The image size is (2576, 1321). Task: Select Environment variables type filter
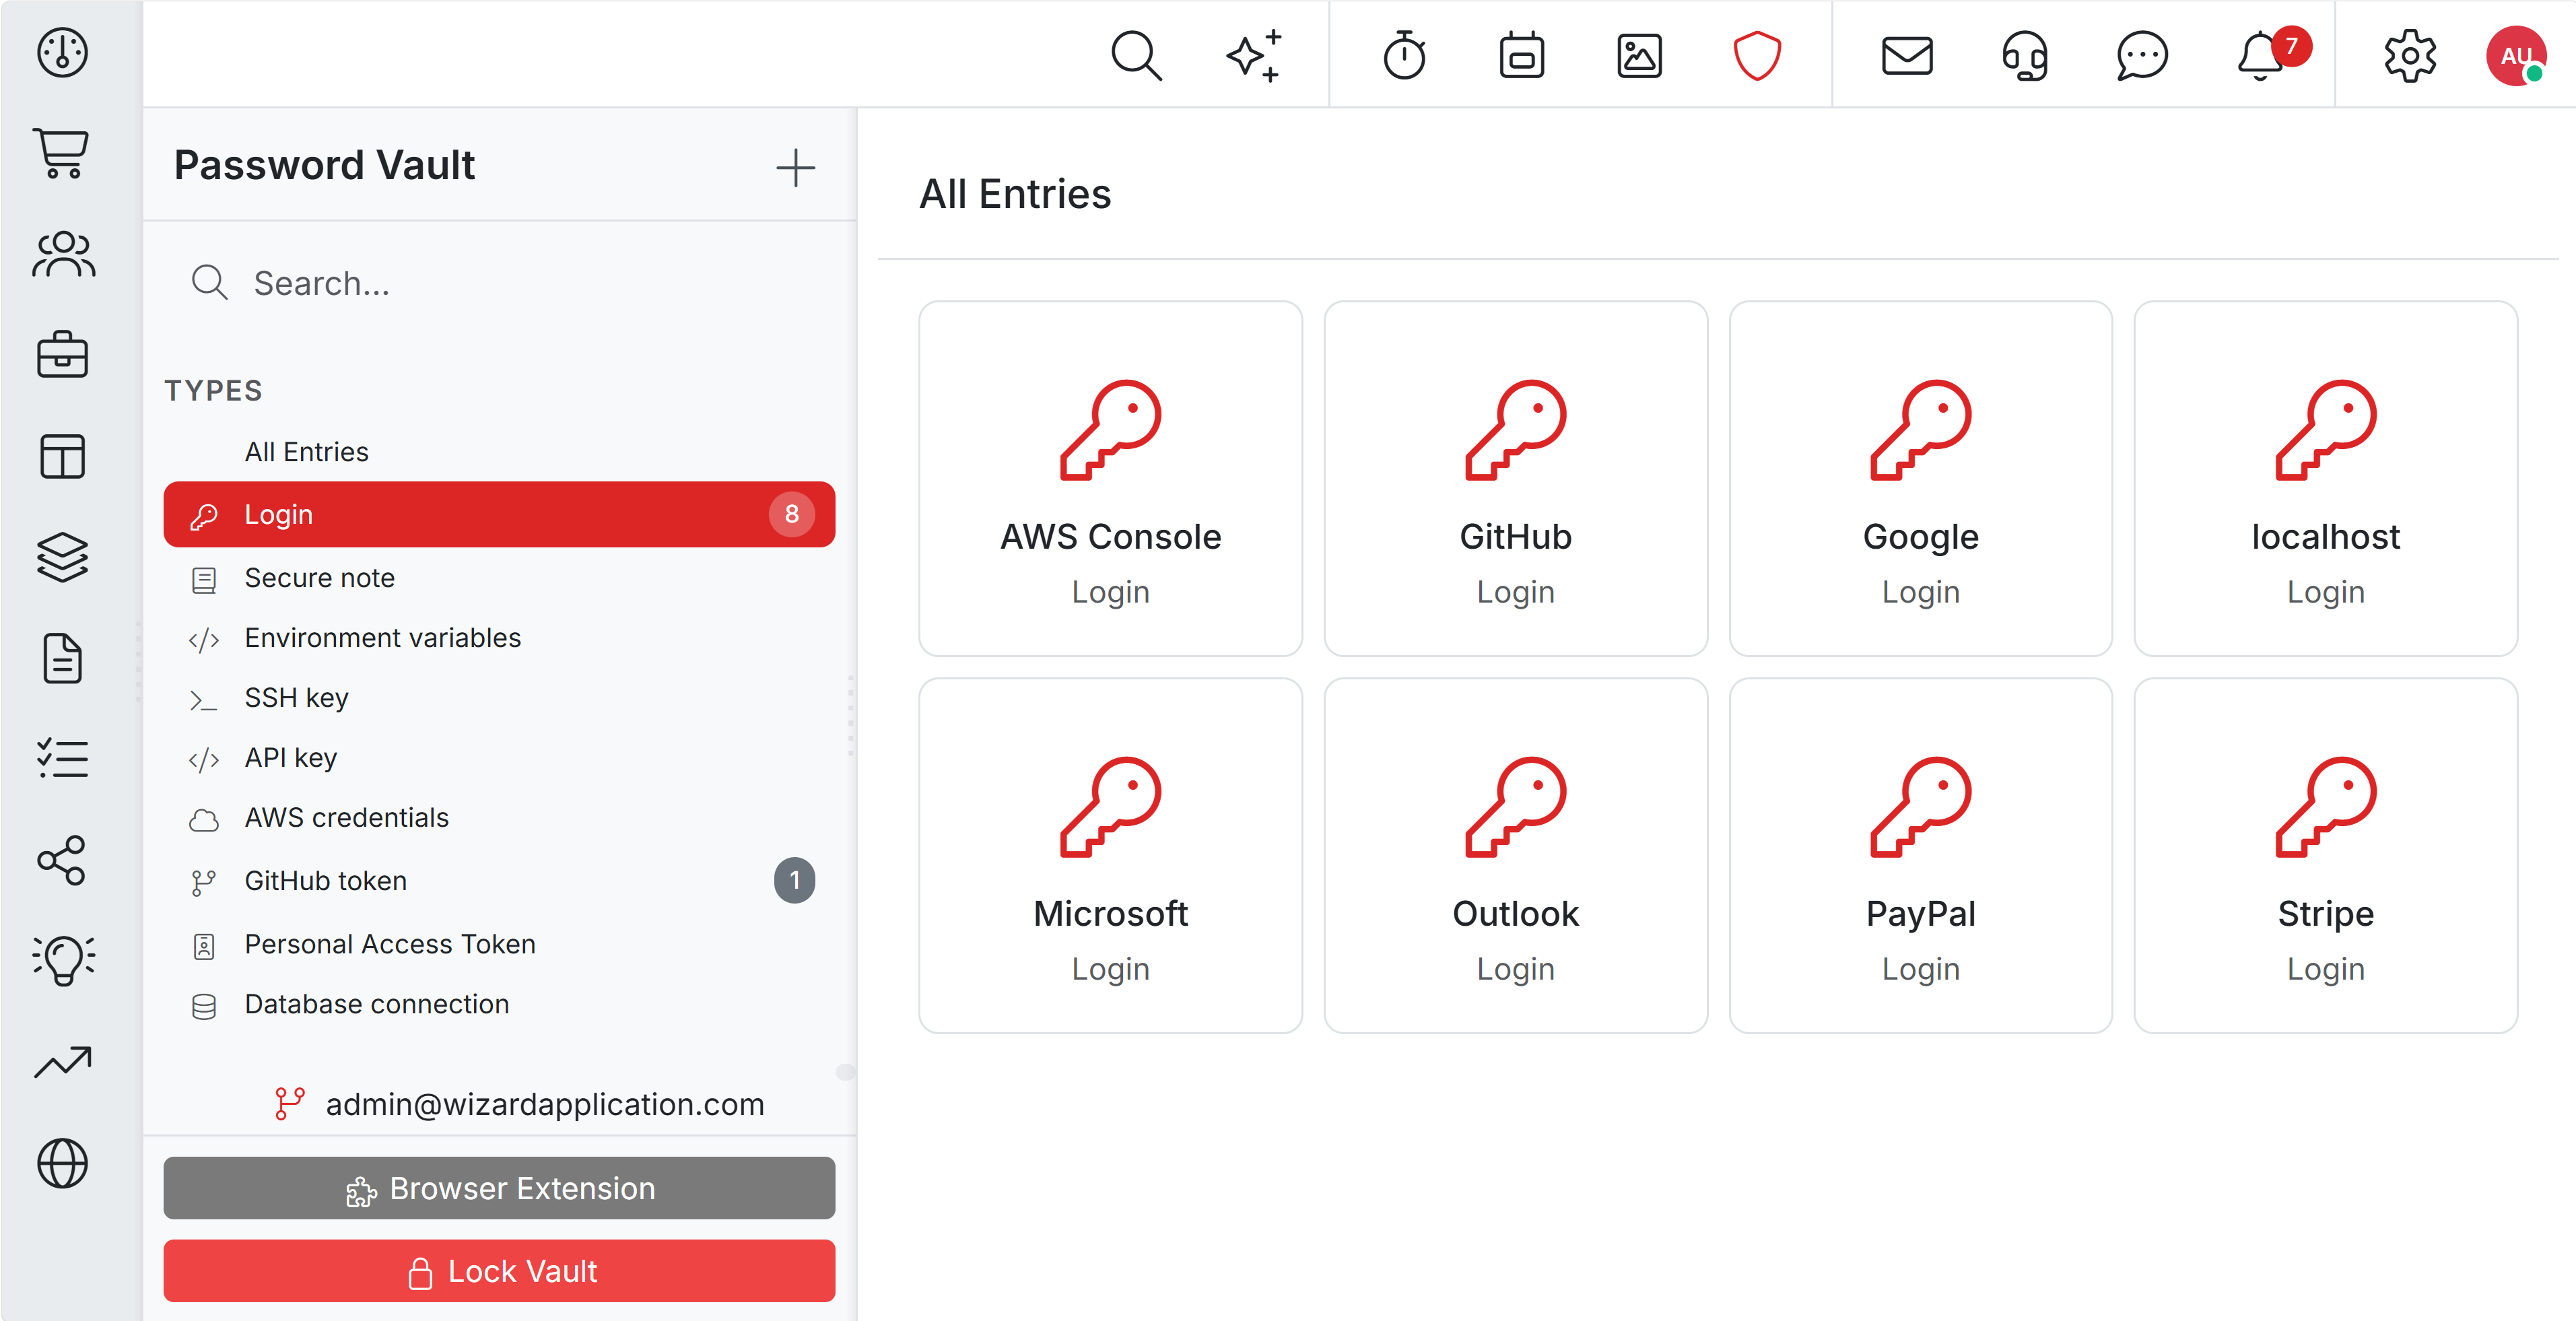tap(500, 638)
